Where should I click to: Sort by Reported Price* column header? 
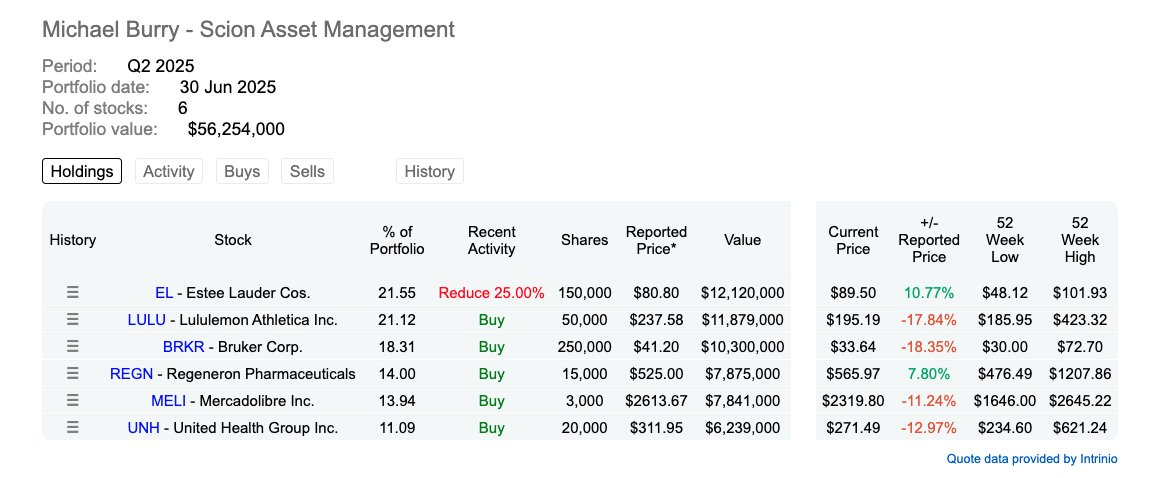tap(656, 240)
